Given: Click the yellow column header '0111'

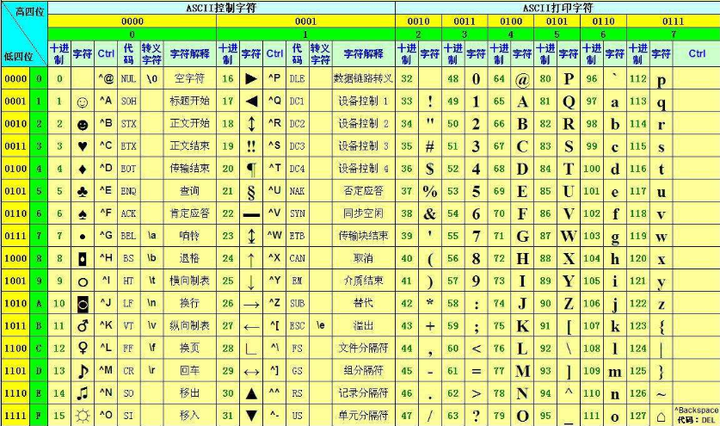Looking at the screenshot, I should (673, 21).
